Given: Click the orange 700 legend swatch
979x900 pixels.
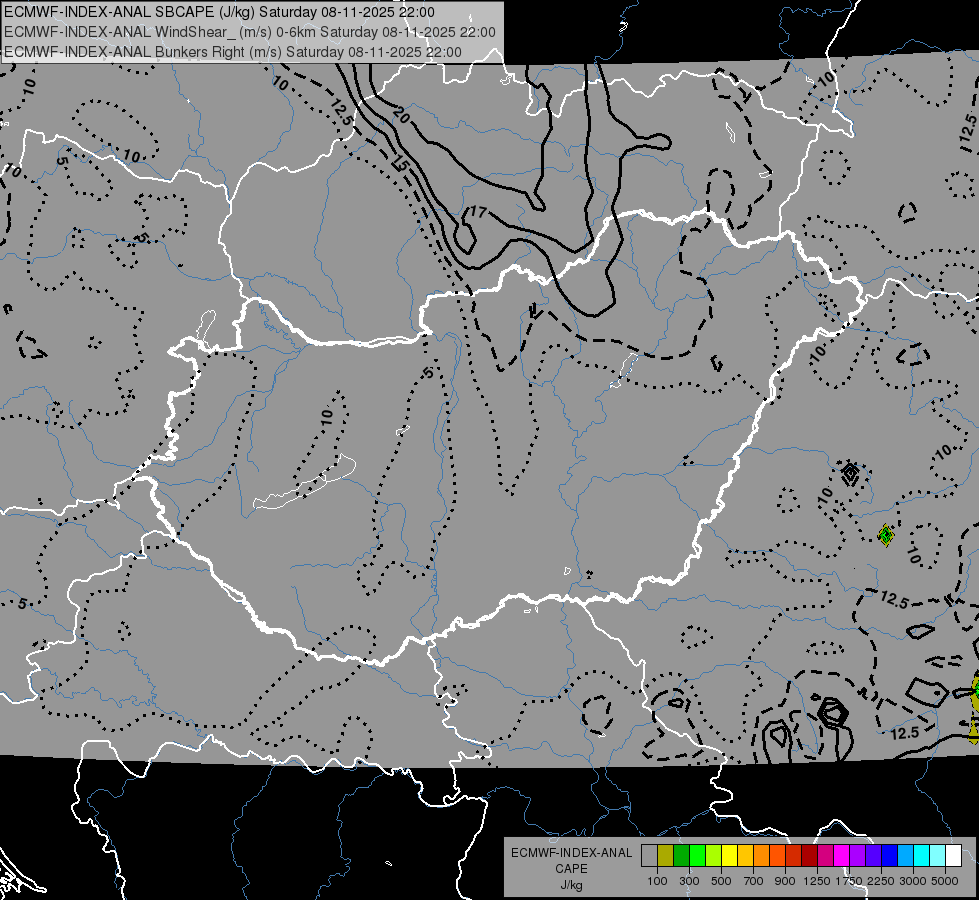Looking at the screenshot, I should pos(762,855).
